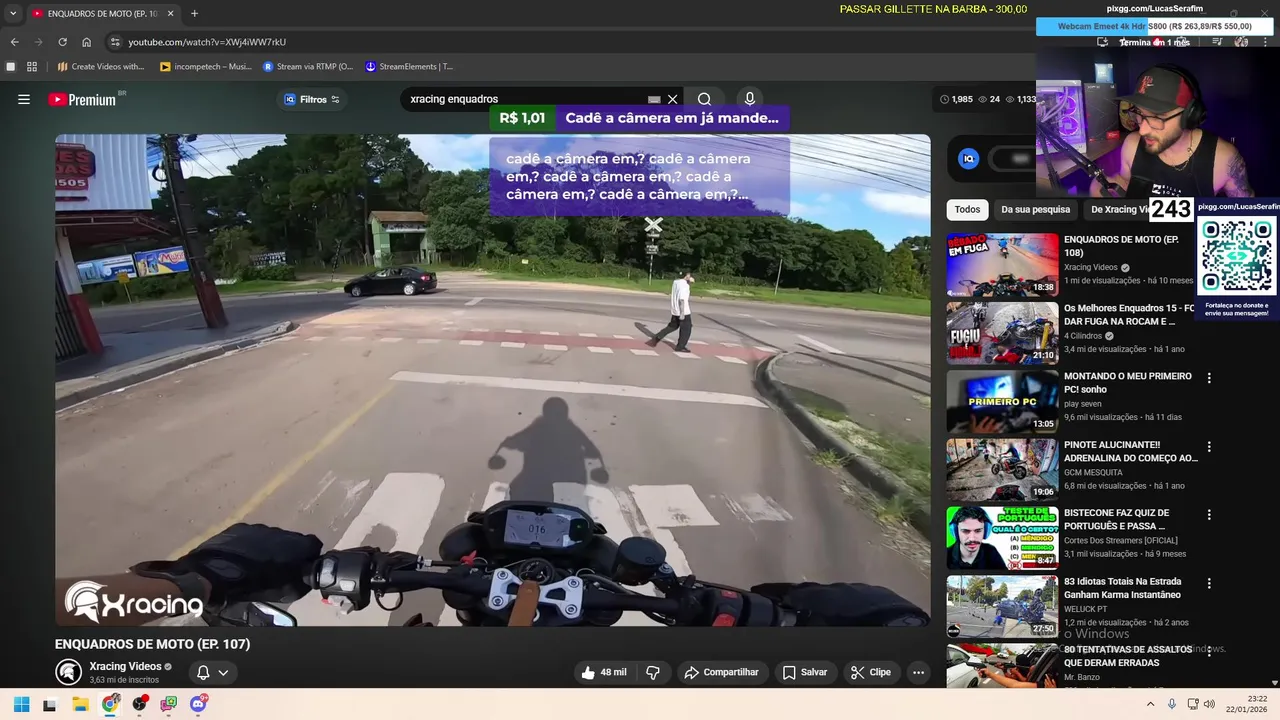The width and height of the screenshot is (1280, 720).
Task: Open the 'incompetech – Musi...' bookmark
Action: (x=205, y=67)
